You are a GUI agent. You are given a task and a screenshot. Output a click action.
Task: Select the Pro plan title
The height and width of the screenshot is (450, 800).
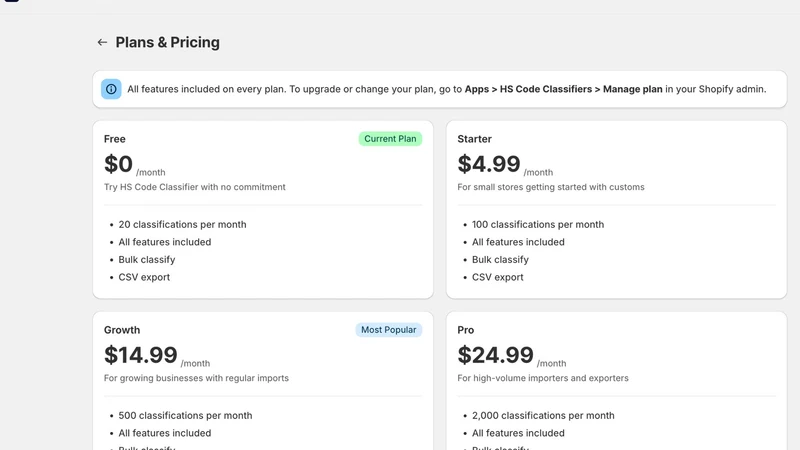466,330
